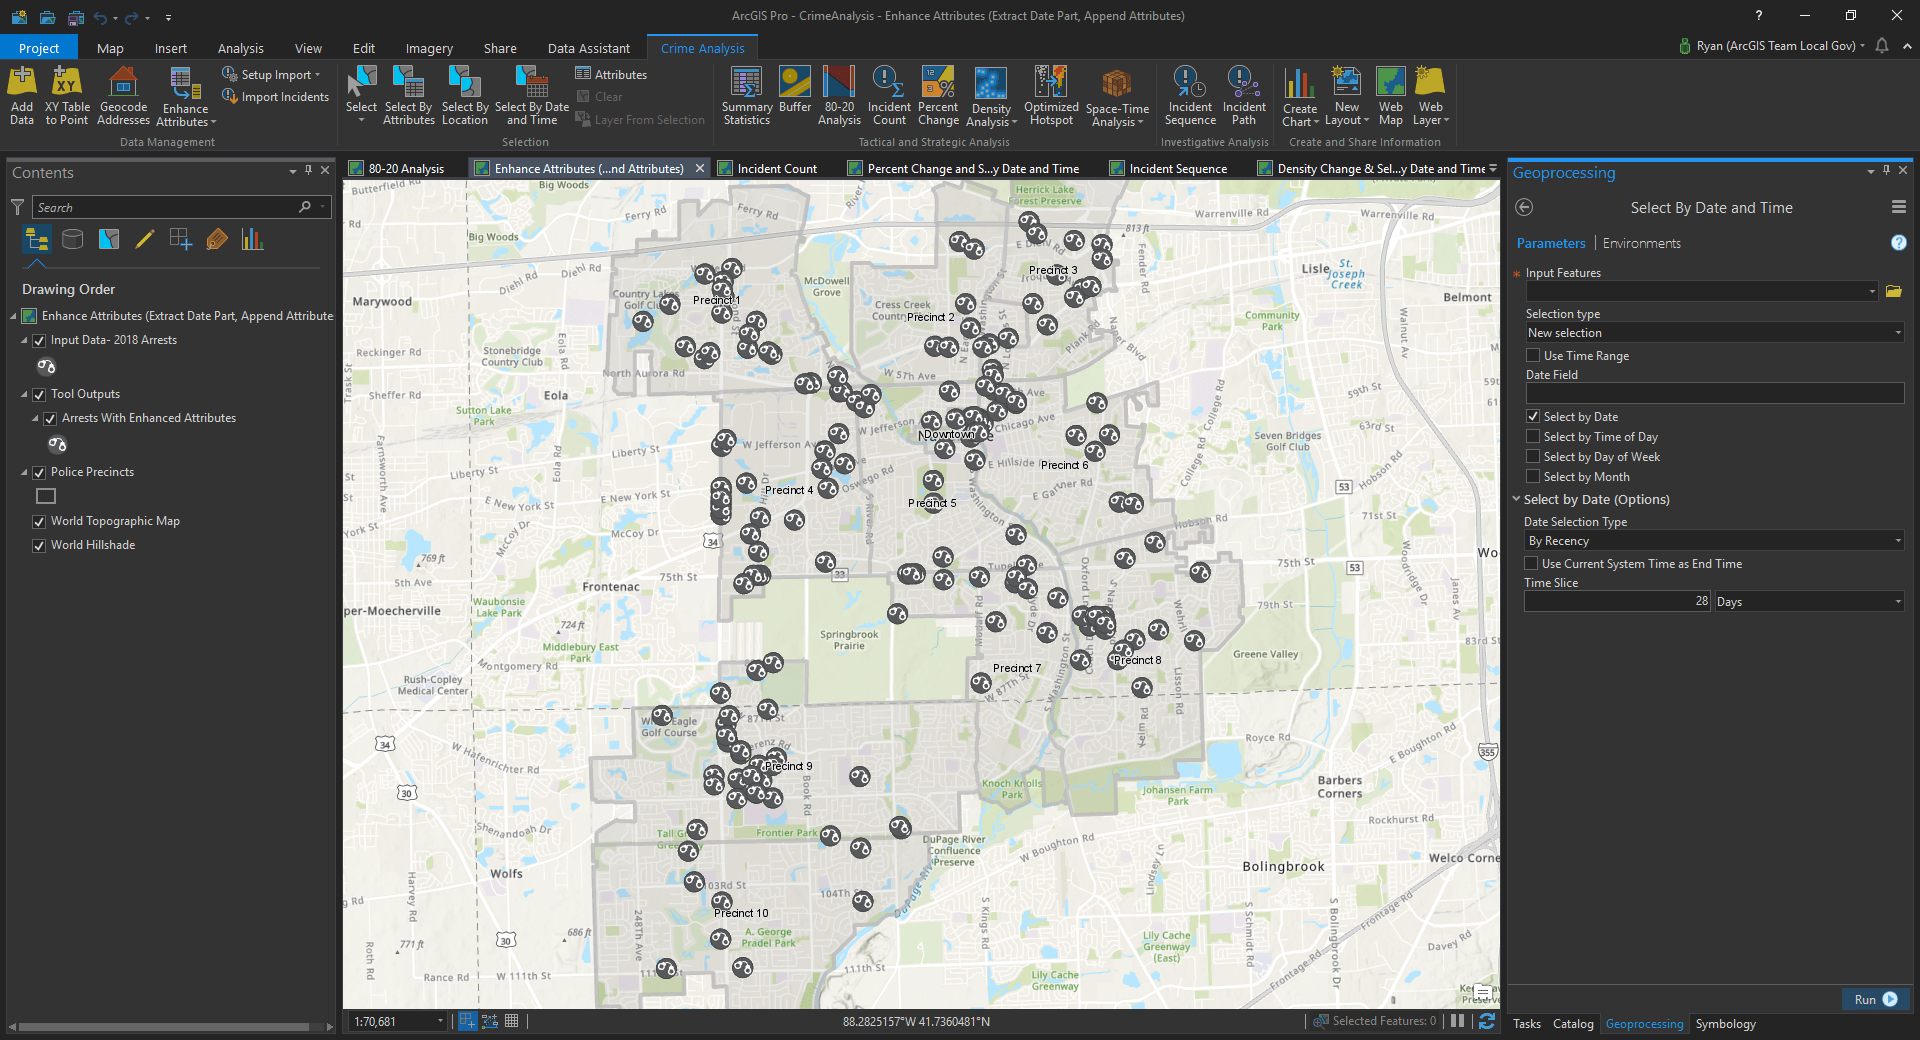Launch the Optimized Hotspot tool
The image size is (1920, 1040).
click(x=1051, y=96)
